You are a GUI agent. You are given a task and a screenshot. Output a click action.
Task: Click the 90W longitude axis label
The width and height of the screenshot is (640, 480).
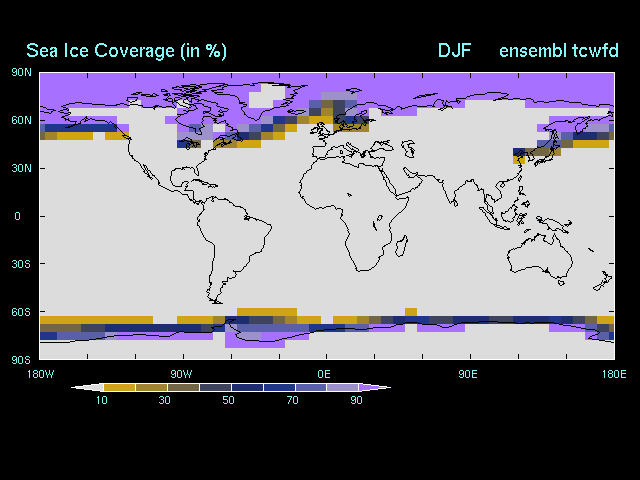click(x=182, y=374)
